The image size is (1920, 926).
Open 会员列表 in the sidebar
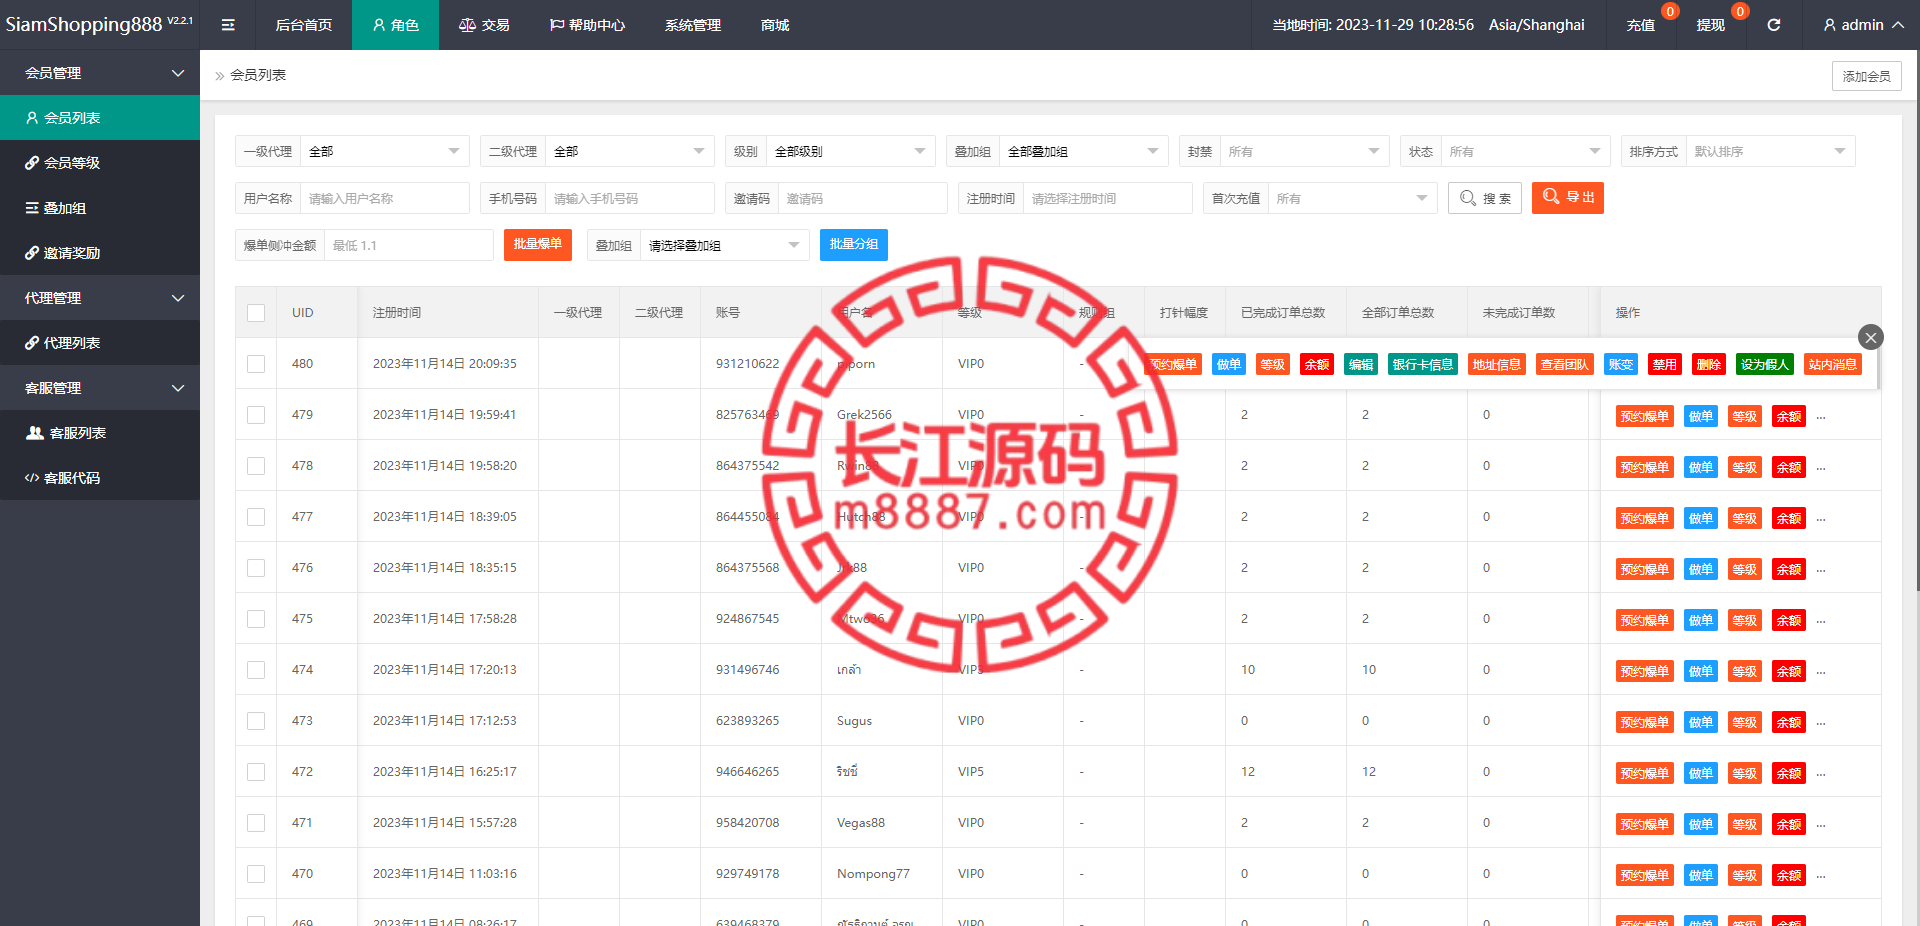tap(100, 118)
